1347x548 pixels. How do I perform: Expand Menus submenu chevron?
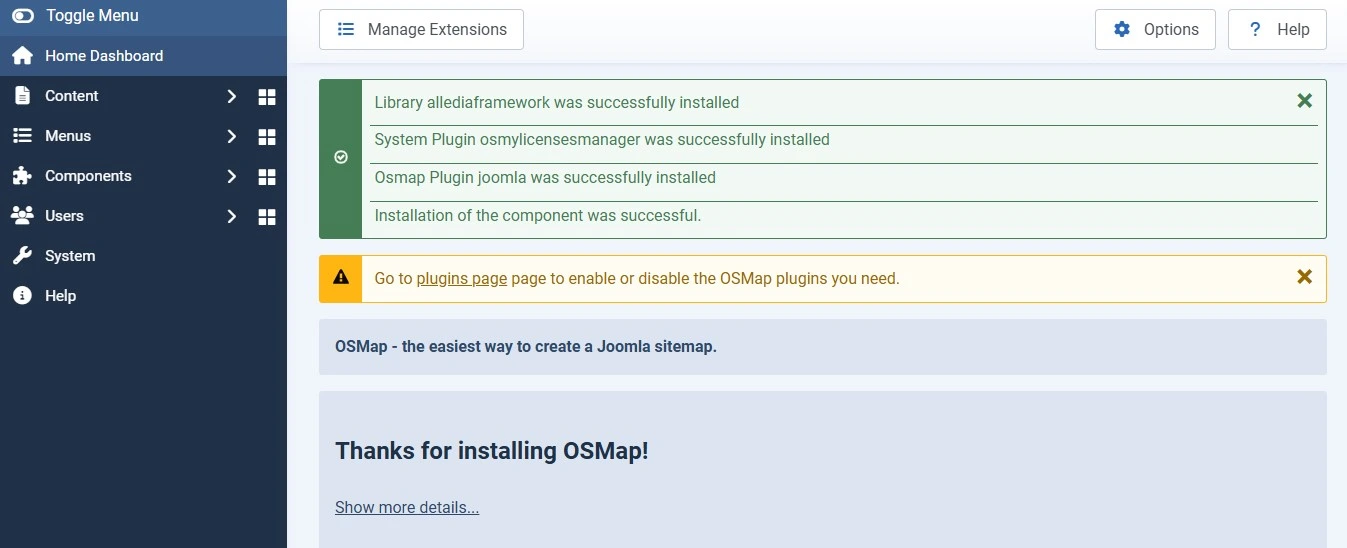tap(231, 136)
